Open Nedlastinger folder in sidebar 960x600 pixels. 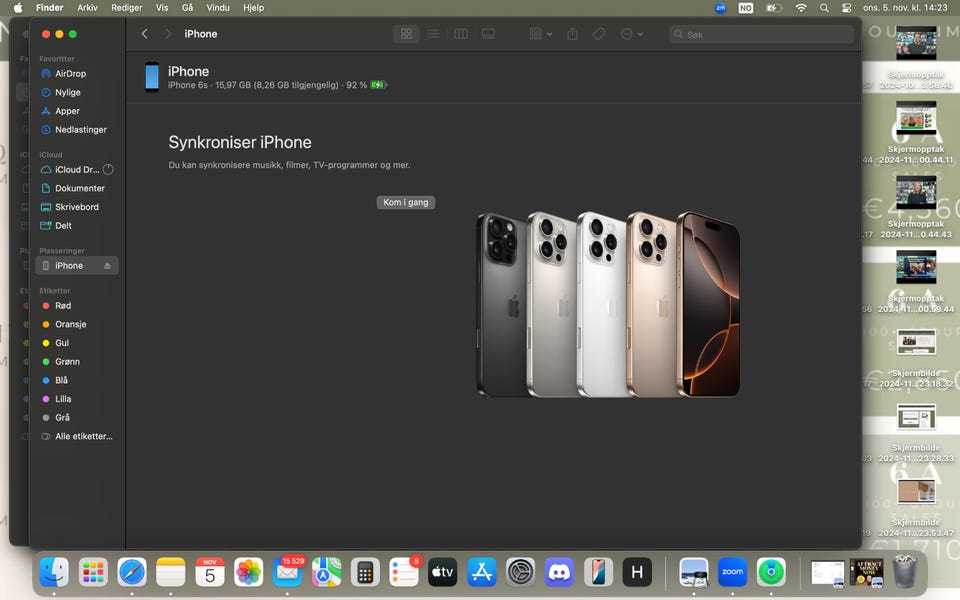80,130
